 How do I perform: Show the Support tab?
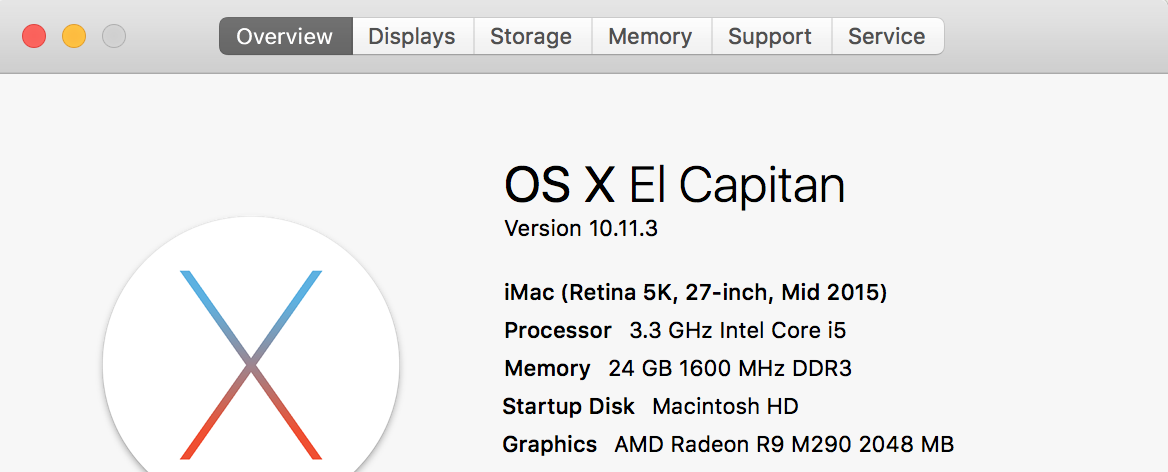click(x=770, y=37)
